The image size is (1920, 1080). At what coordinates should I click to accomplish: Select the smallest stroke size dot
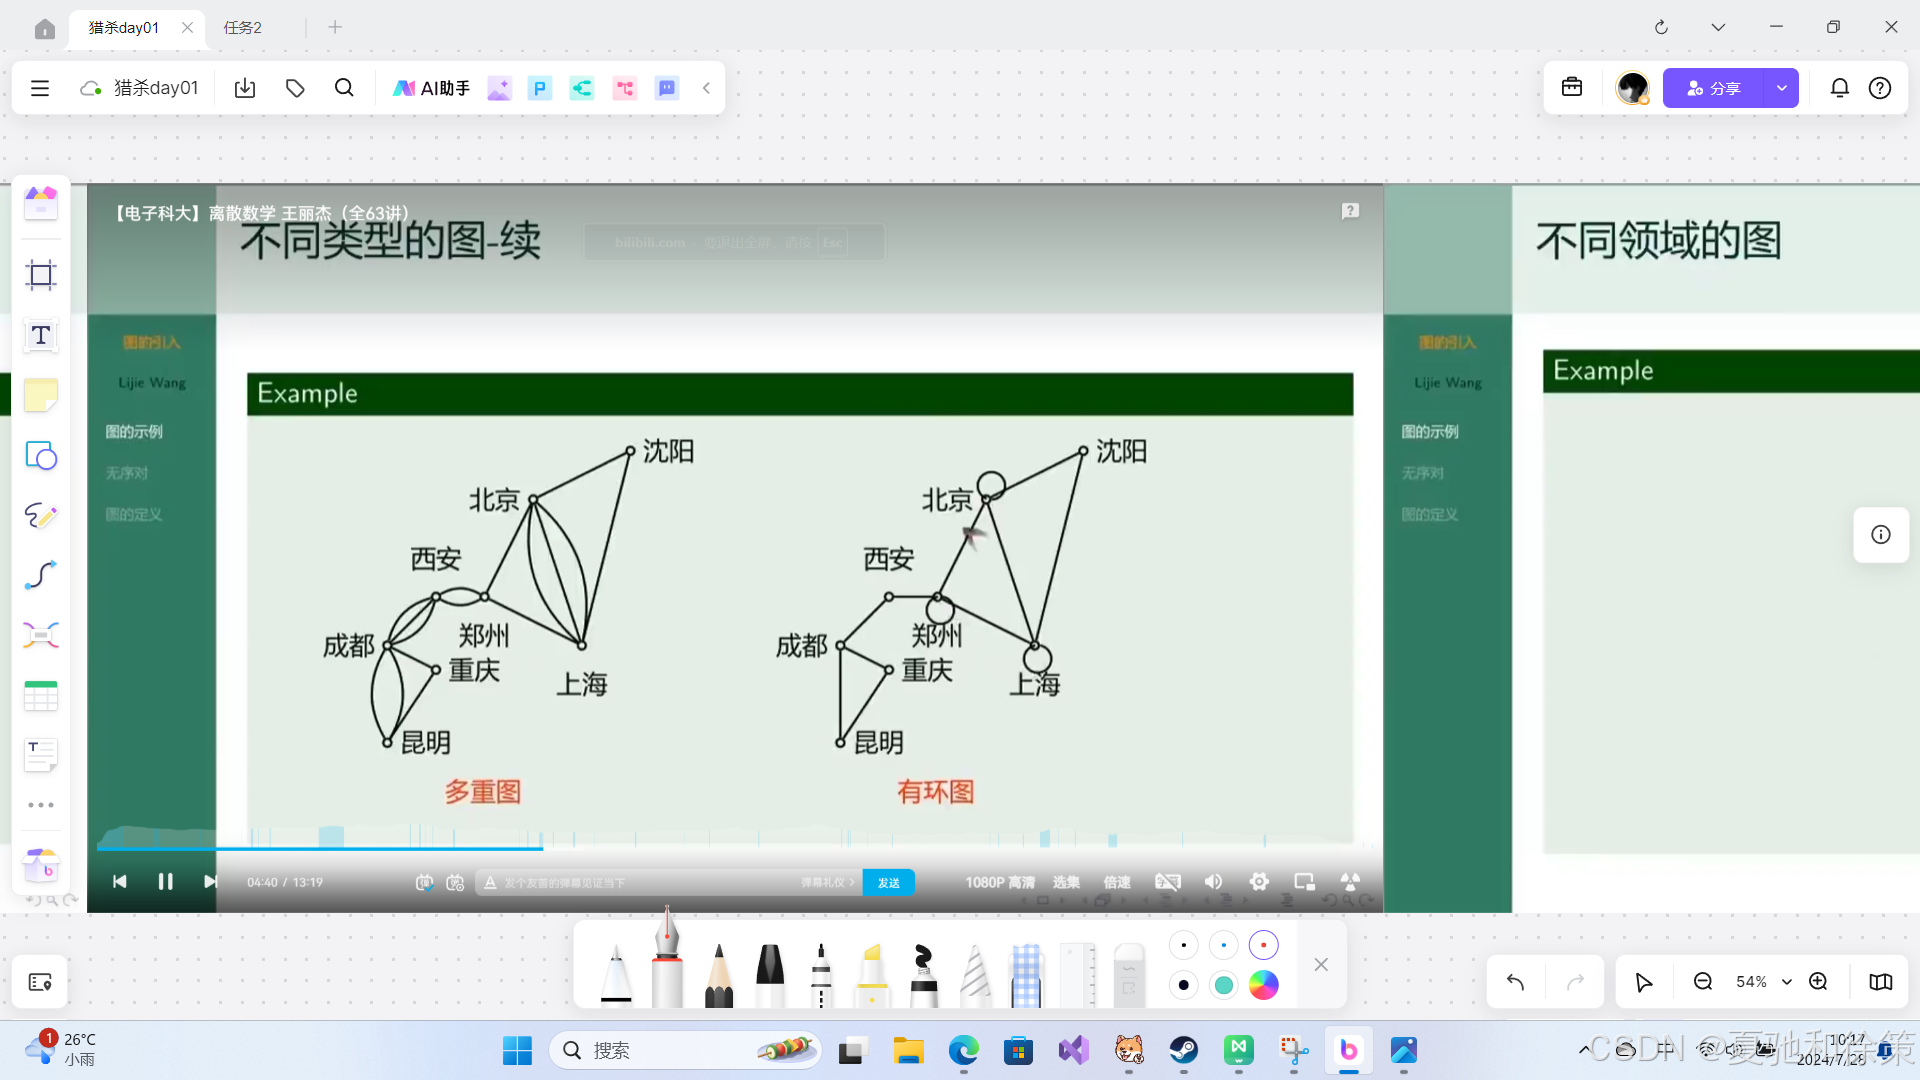tap(1183, 945)
